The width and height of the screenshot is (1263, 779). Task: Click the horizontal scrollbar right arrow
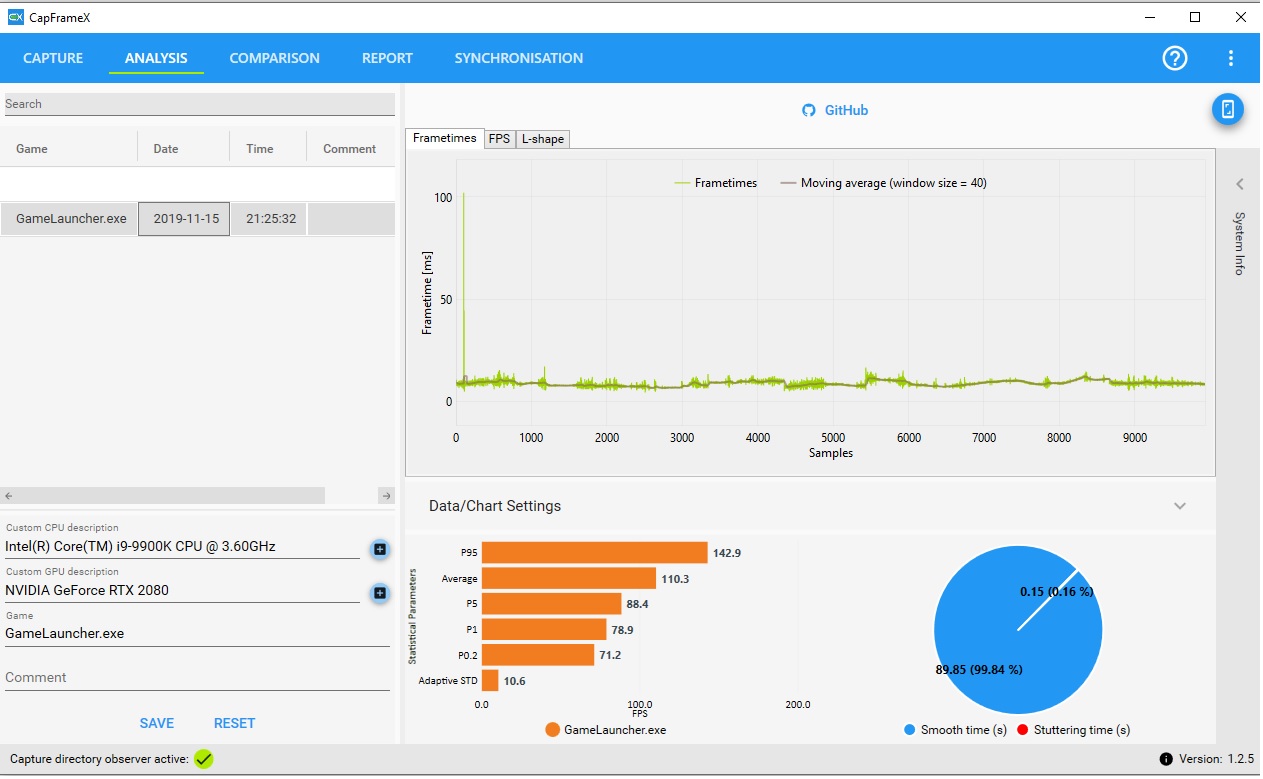[x=387, y=496]
